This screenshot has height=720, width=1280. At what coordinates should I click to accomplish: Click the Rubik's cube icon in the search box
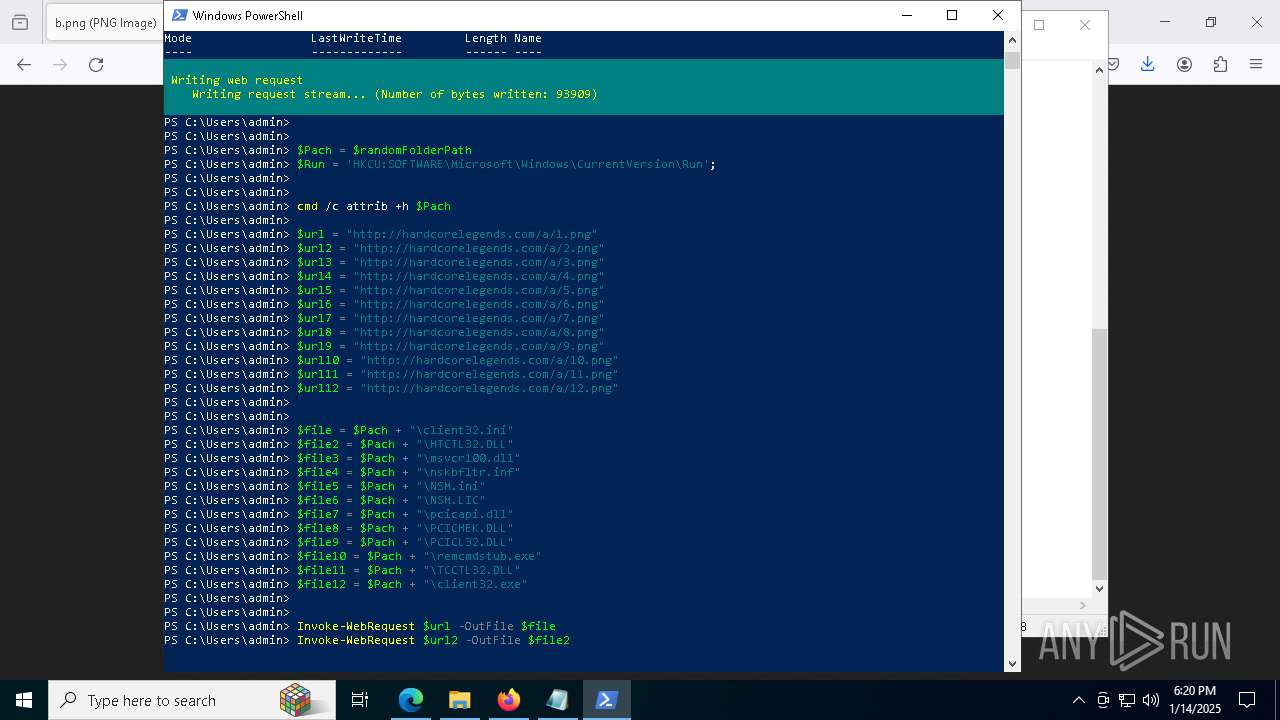click(295, 700)
